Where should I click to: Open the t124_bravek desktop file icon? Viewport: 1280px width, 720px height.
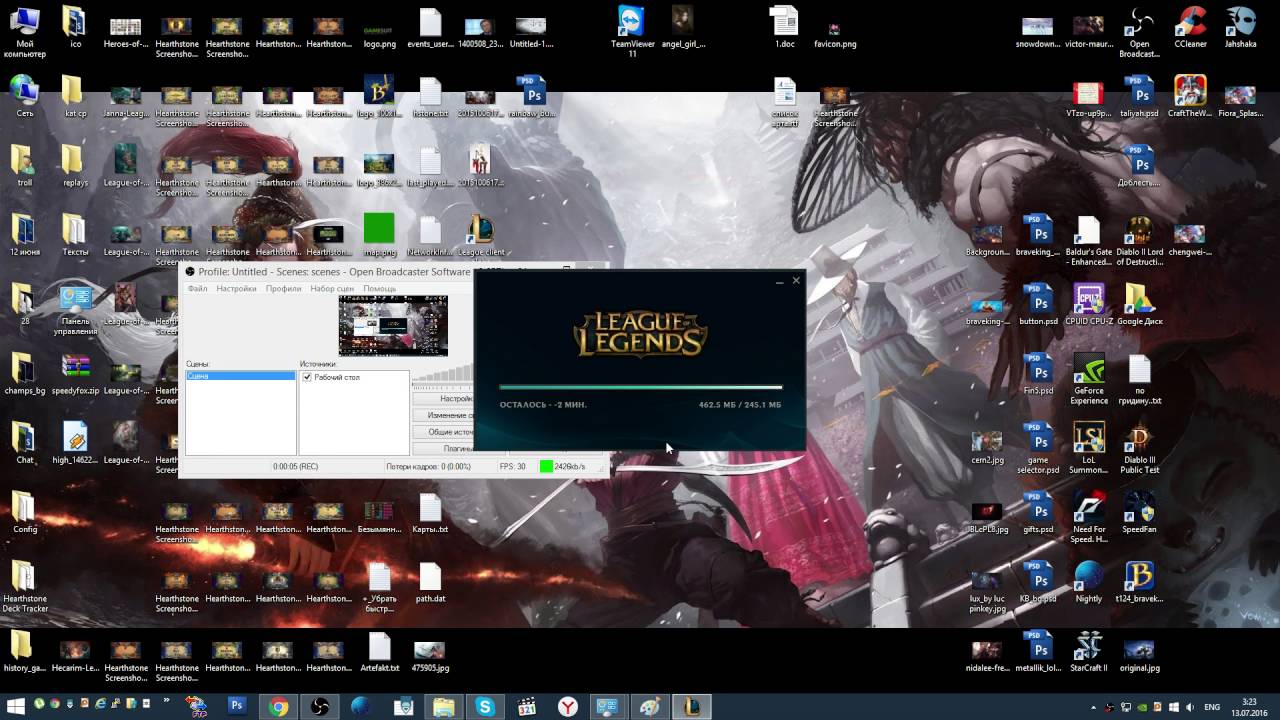click(1139, 581)
